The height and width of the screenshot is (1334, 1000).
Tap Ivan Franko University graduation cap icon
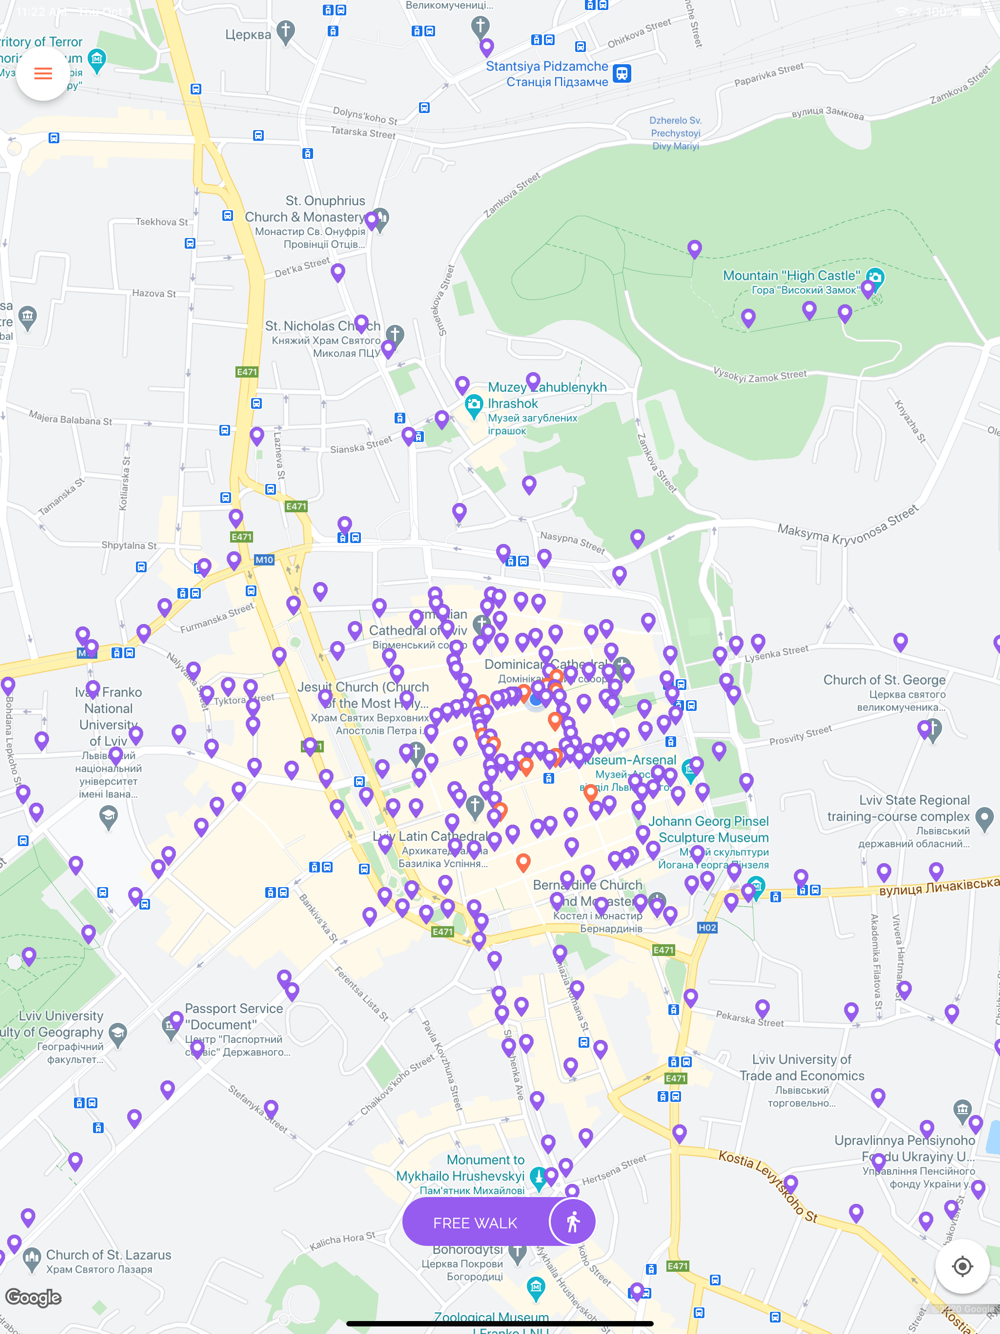pyautogui.click(x=109, y=817)
